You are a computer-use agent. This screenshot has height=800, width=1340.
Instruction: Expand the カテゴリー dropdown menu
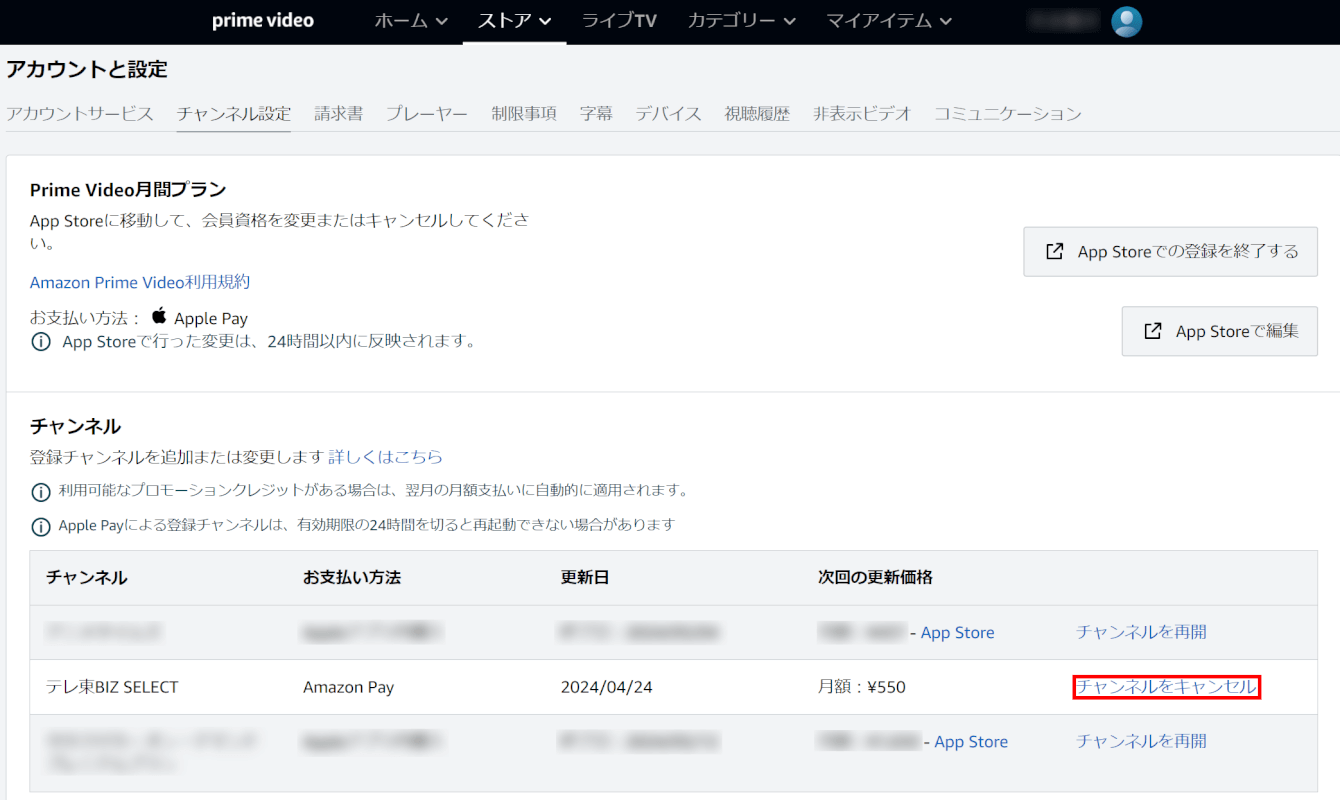tap(742, 21)
